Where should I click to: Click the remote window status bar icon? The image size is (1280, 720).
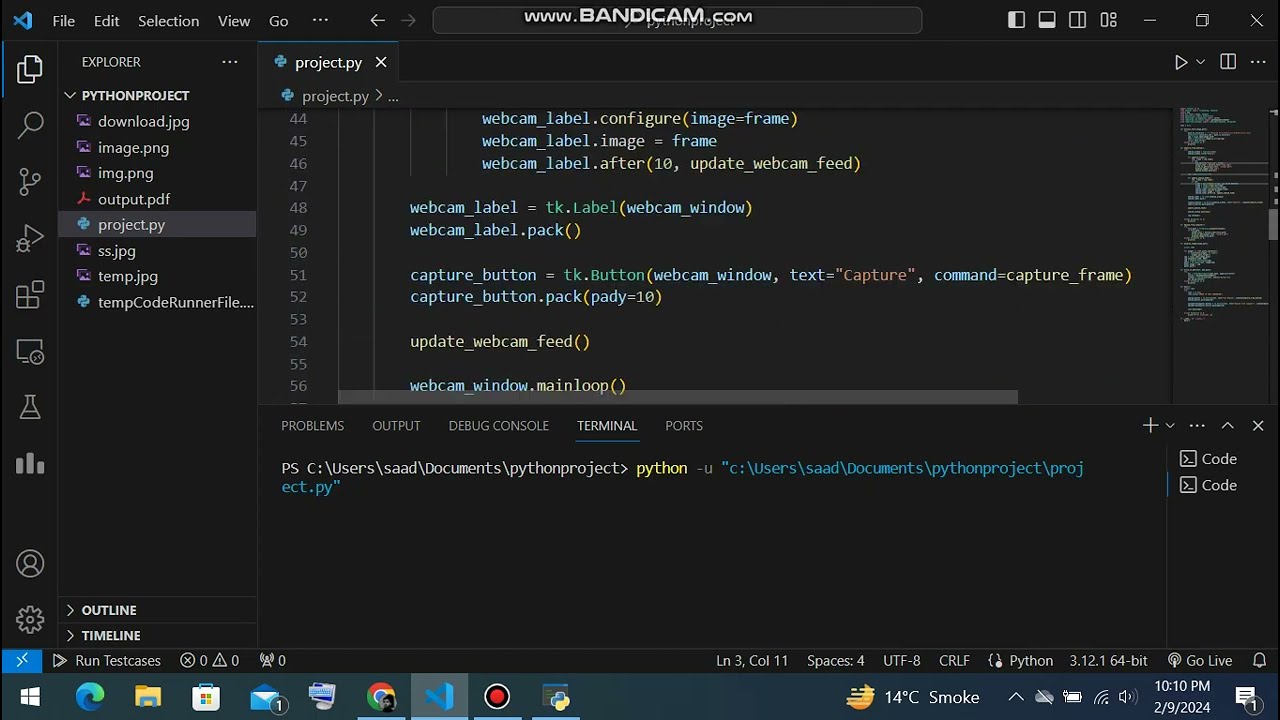point(22,660)
